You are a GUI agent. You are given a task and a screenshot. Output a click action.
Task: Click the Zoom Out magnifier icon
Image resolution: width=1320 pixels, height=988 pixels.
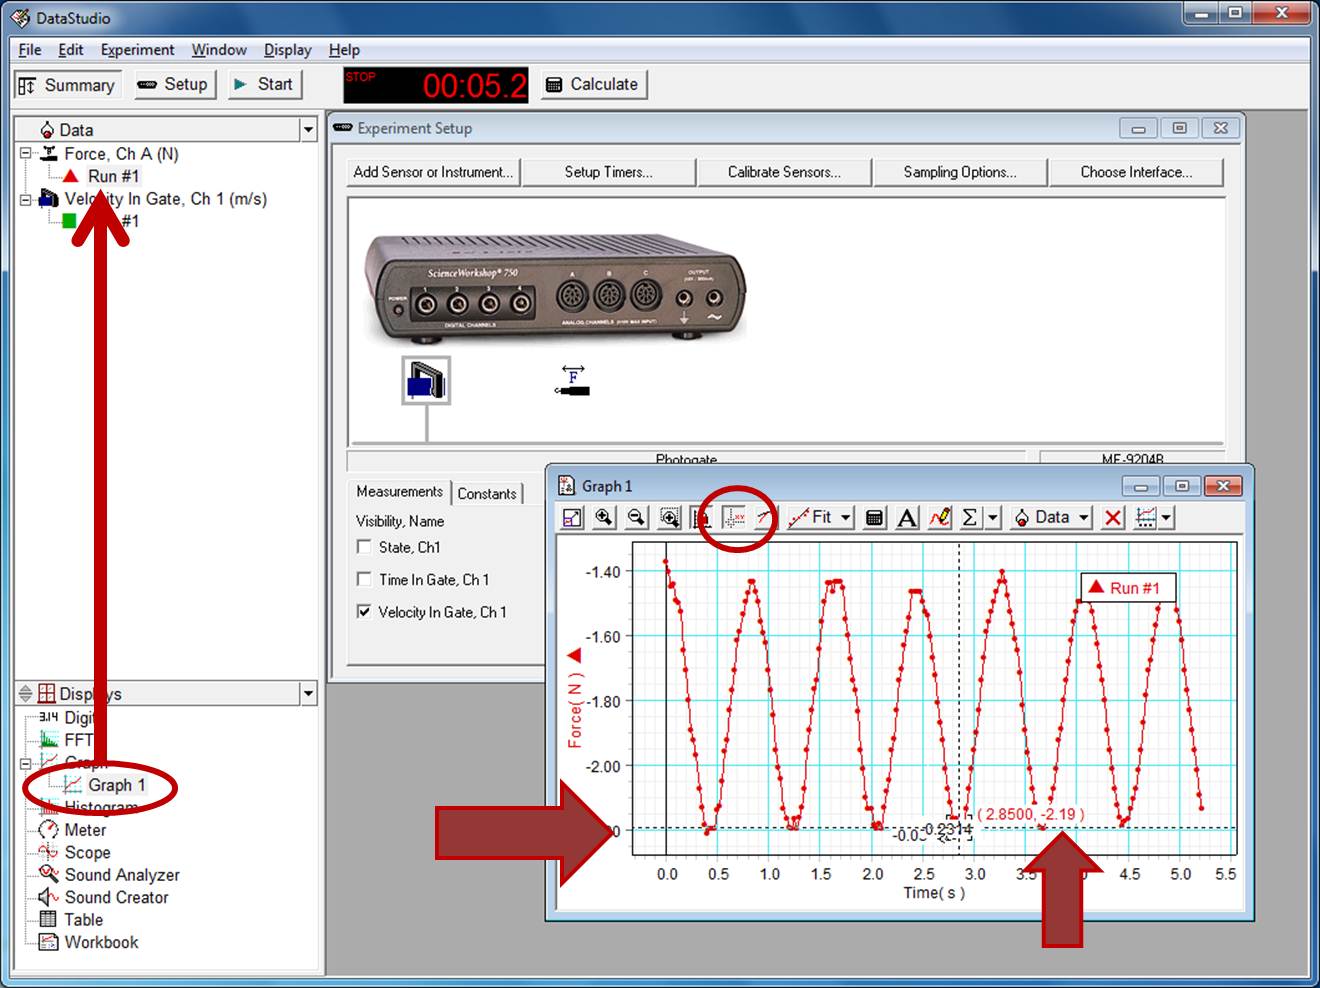tap(636, 517)
